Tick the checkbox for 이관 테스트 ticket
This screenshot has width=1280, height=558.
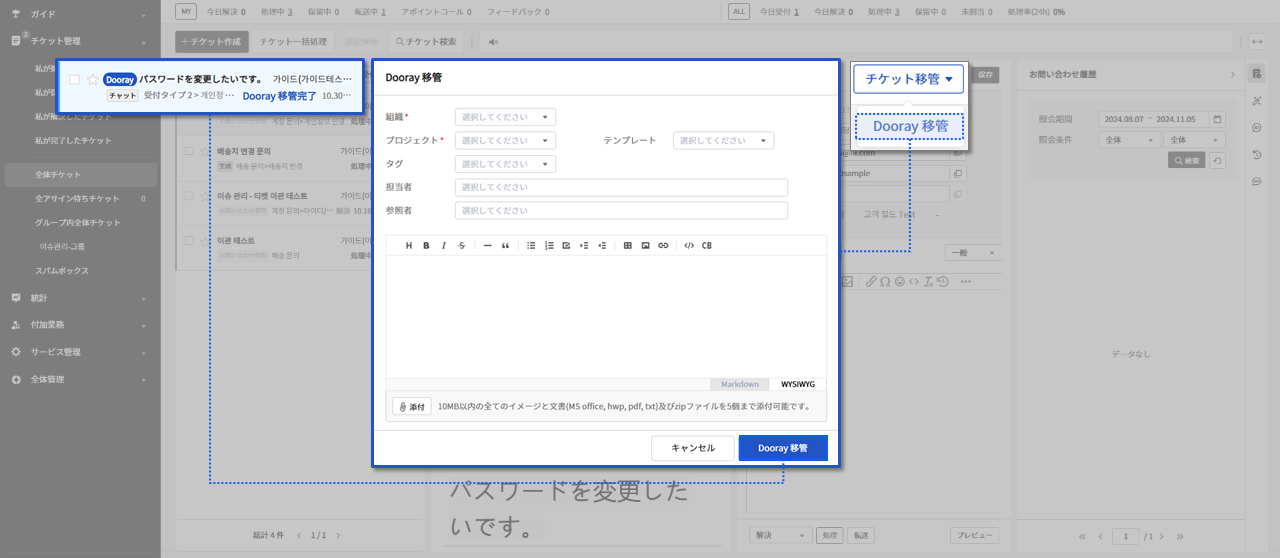point(189,241)
